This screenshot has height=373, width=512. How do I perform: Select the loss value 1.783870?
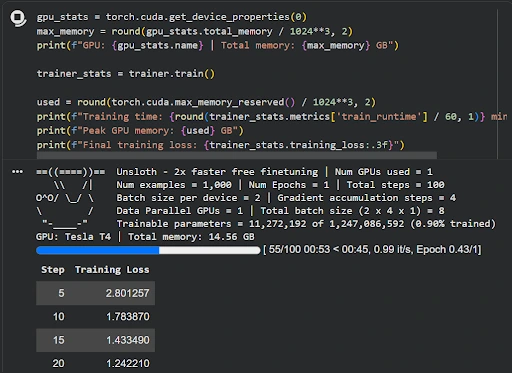point(128,317)
